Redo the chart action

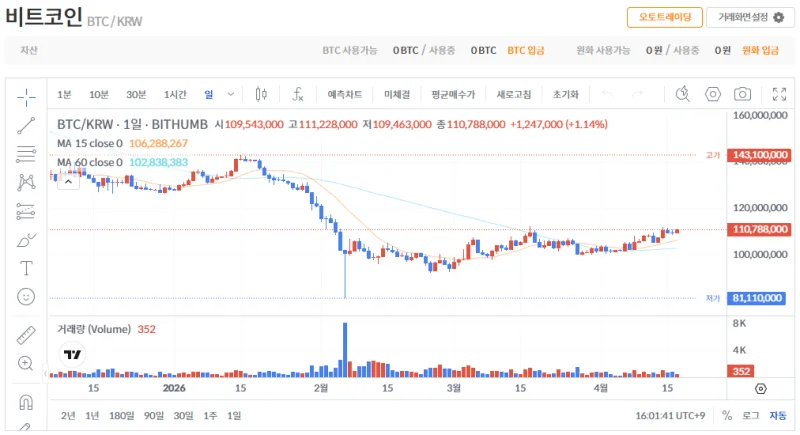pos(637,94)
